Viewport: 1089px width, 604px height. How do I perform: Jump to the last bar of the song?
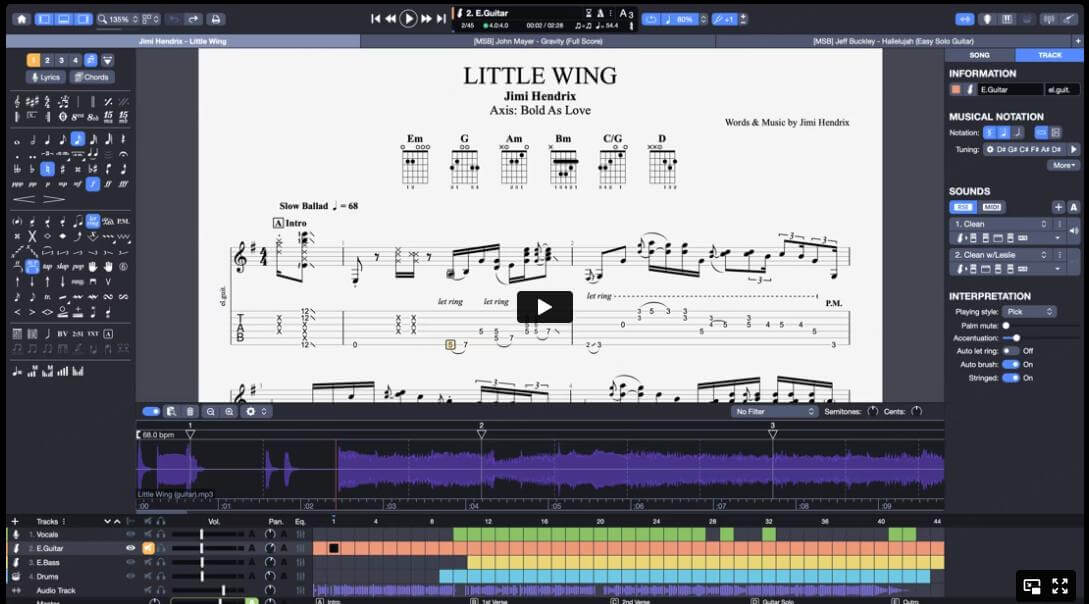point(441,19)
